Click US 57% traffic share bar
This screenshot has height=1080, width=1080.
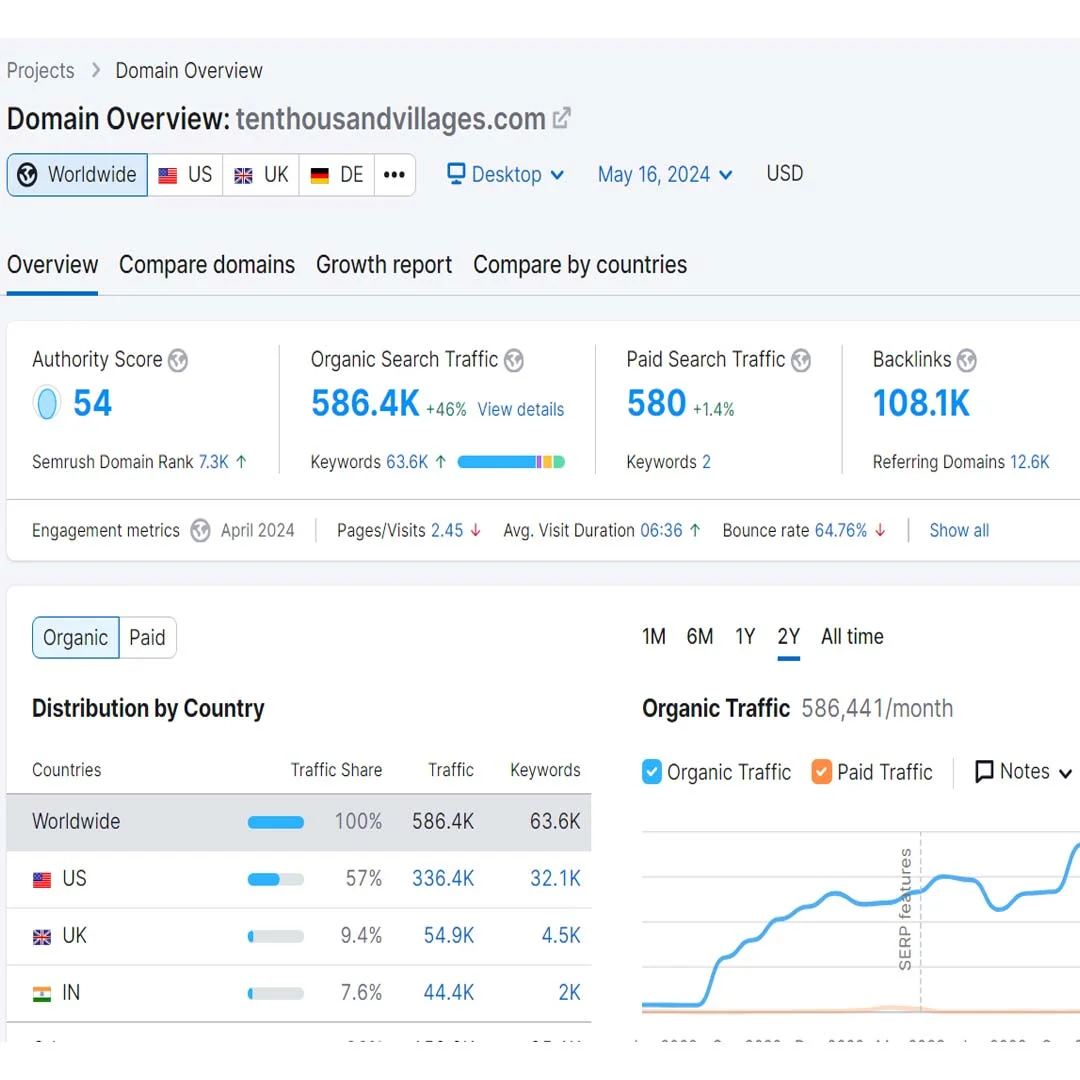click(276, 879)
